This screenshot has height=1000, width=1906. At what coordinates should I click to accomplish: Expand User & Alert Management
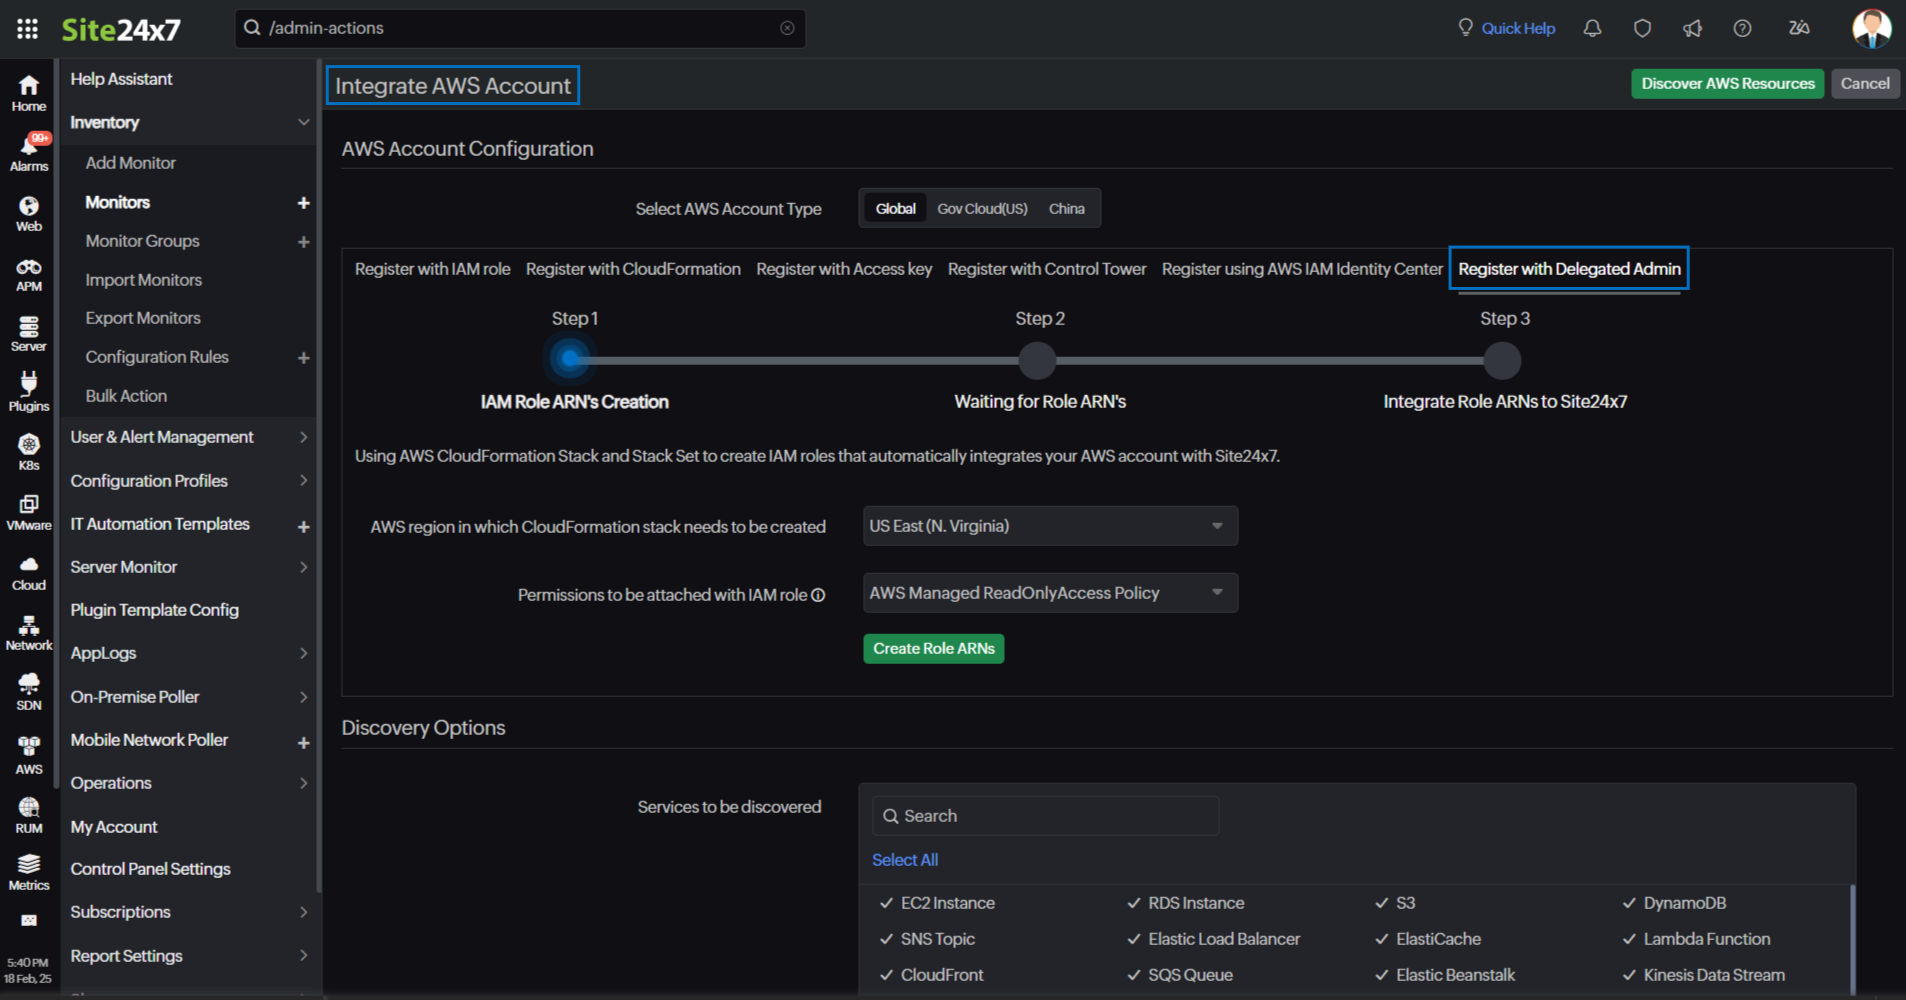[x=303, y=437]
